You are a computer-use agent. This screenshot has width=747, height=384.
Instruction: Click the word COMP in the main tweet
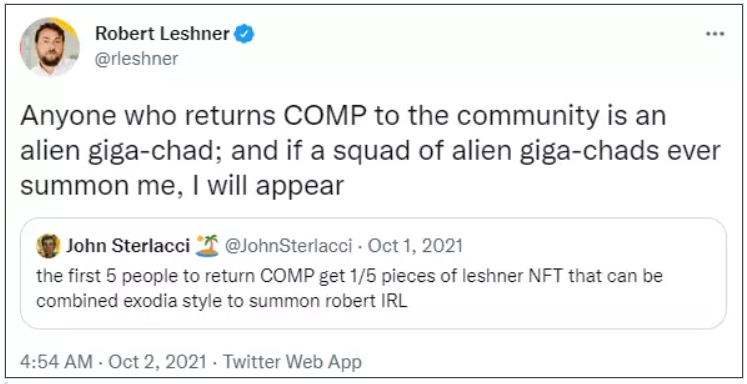(x=325, y=116)
